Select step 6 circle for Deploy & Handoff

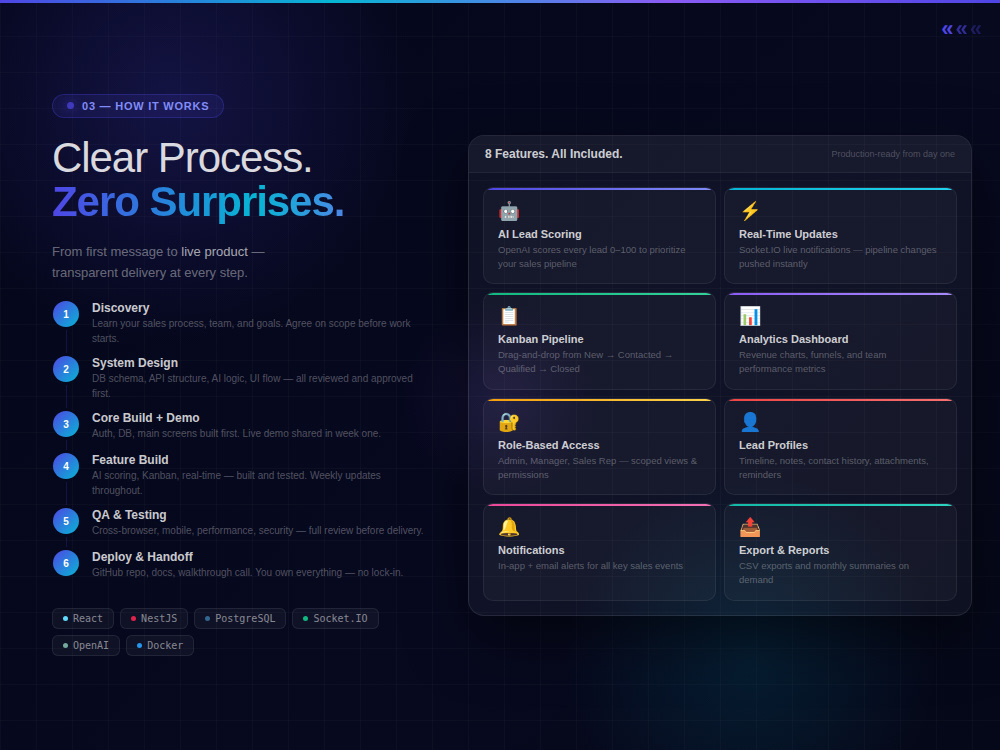(x=66, y=562)
